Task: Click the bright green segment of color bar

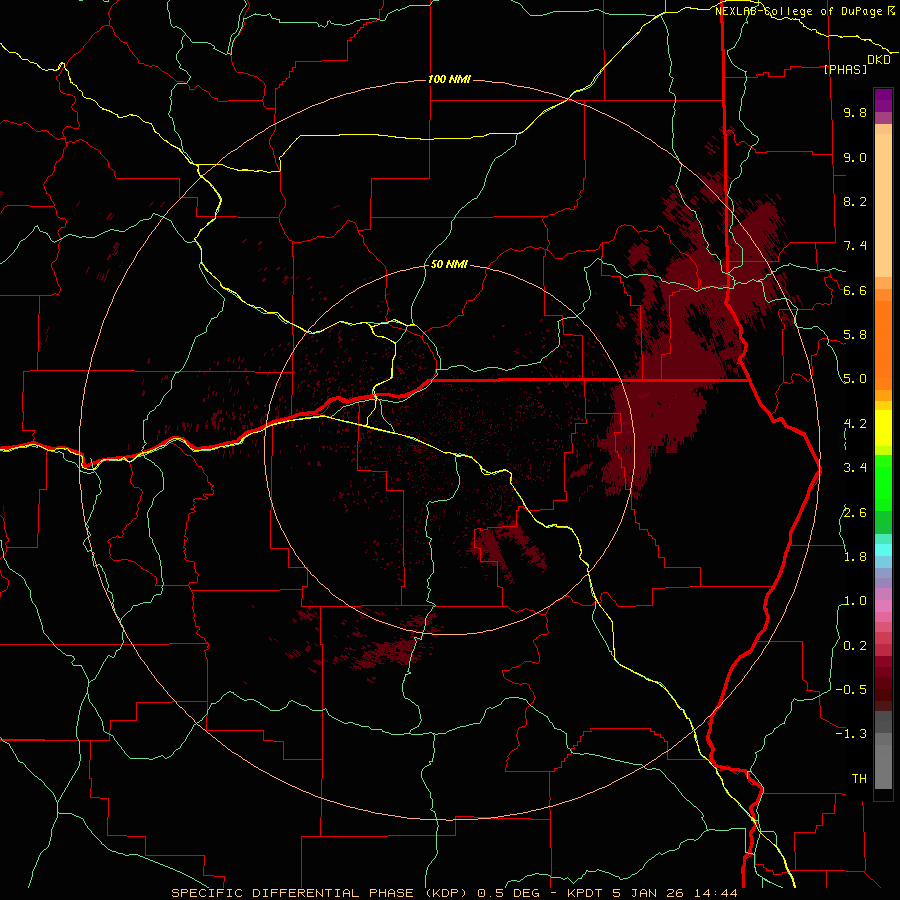Action: point(883,482)
